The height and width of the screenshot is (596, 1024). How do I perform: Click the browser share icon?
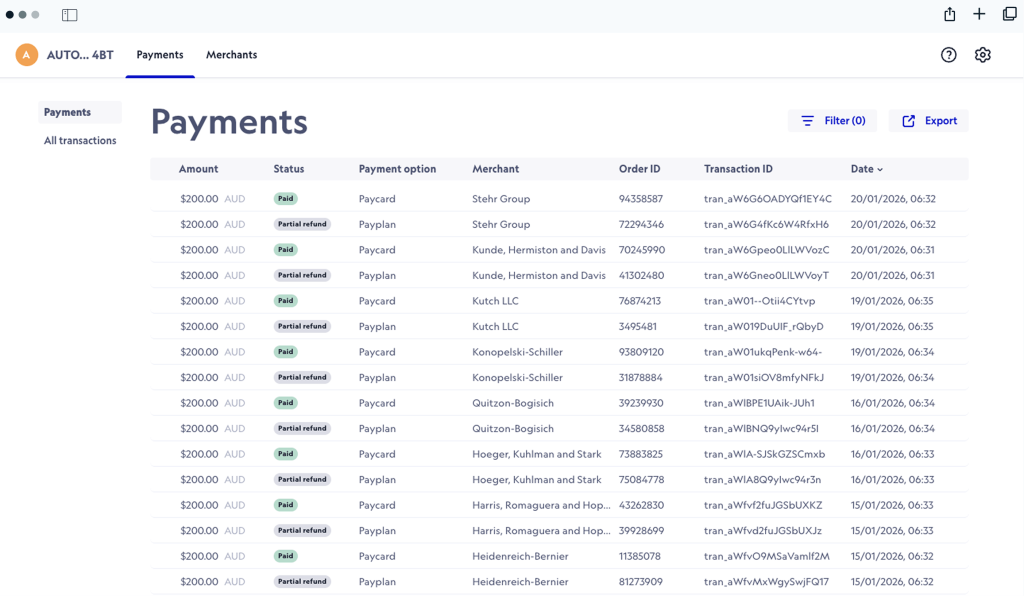pyautogui.click(x=949, y=14)
